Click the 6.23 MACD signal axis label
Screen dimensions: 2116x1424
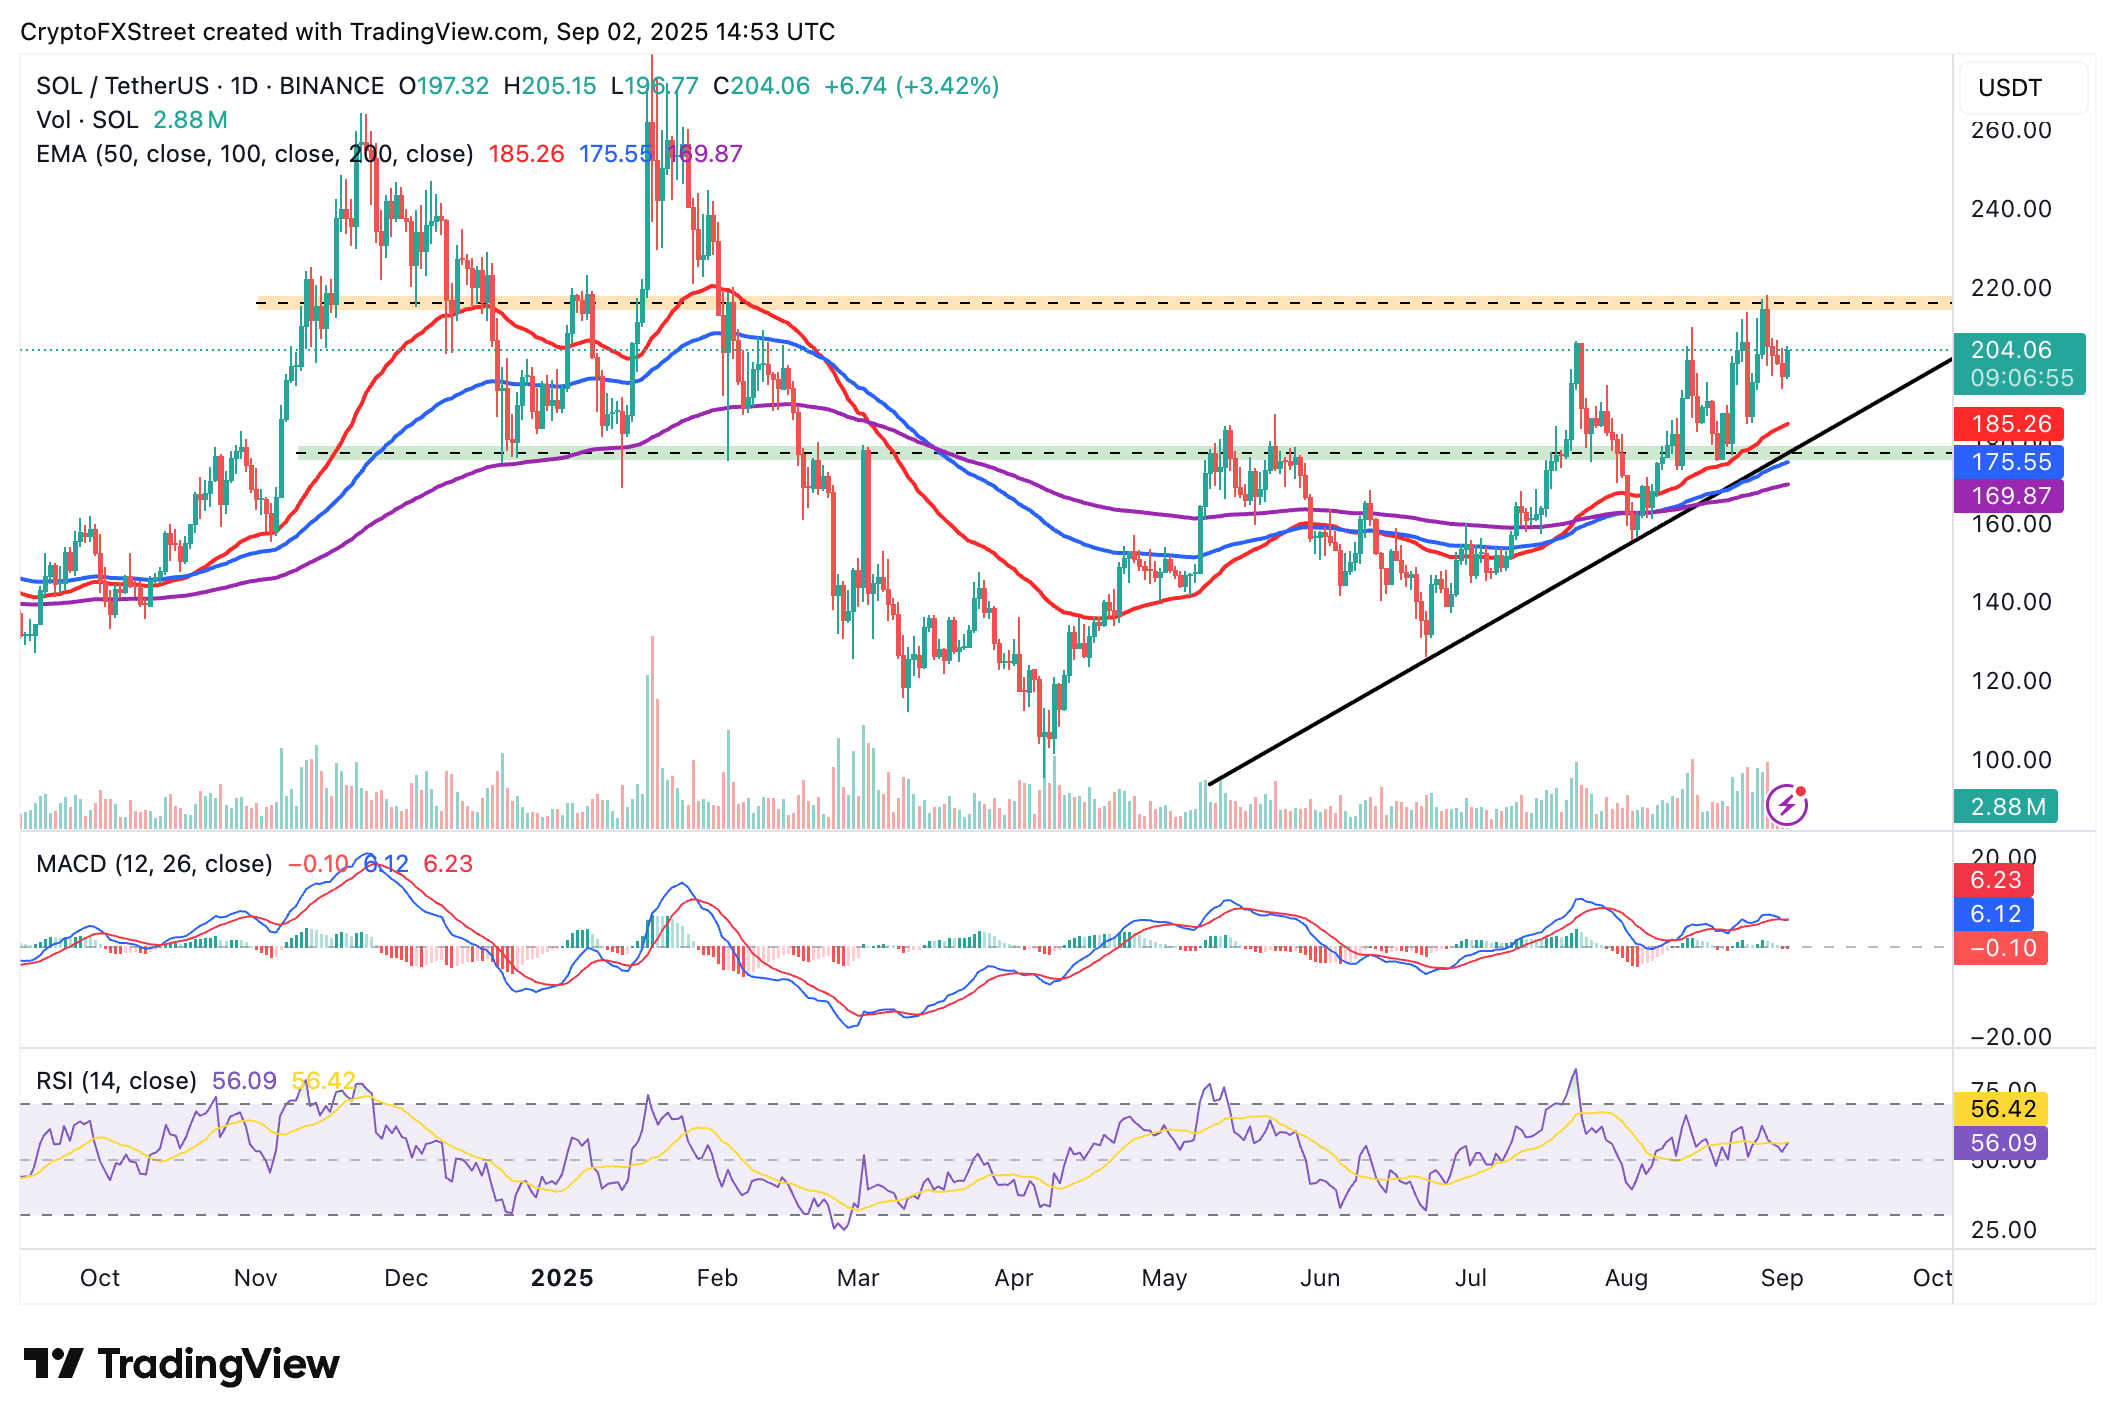click(x=1995, y=880)
